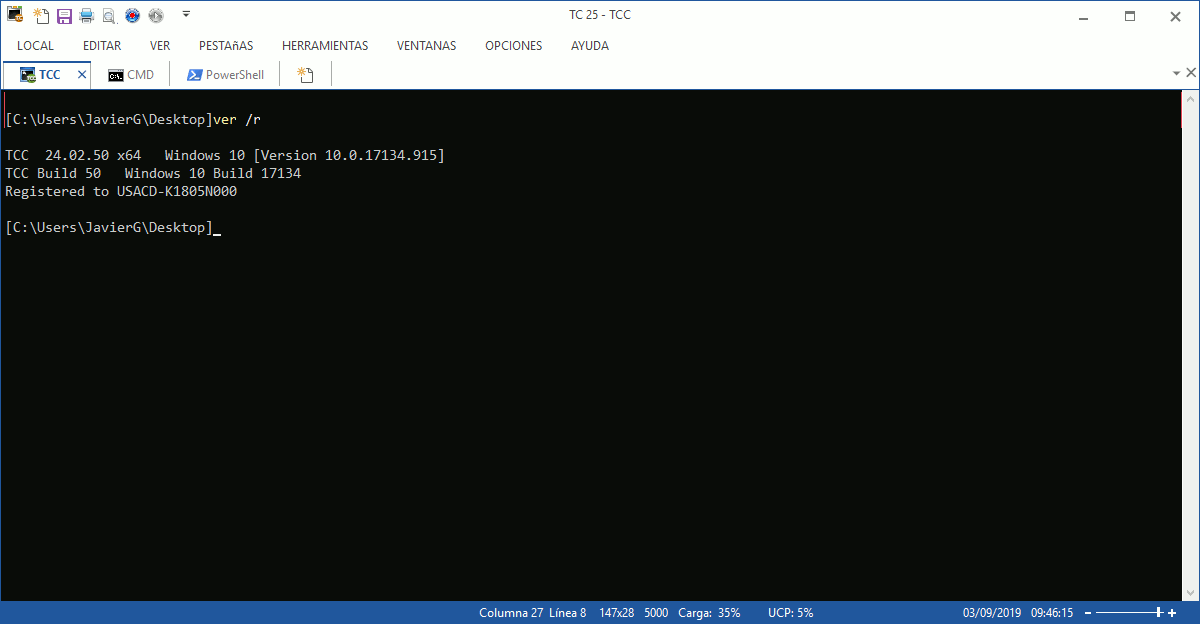This screenshot has width=1200, height=624.
Task: Close the TCC tab
Action: point(82,75)
